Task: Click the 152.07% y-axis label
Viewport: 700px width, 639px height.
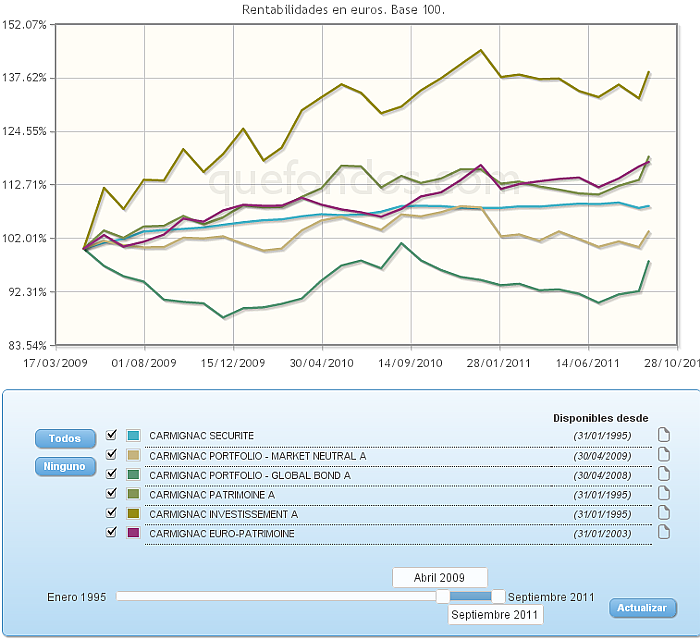Action: pos(24,25)
